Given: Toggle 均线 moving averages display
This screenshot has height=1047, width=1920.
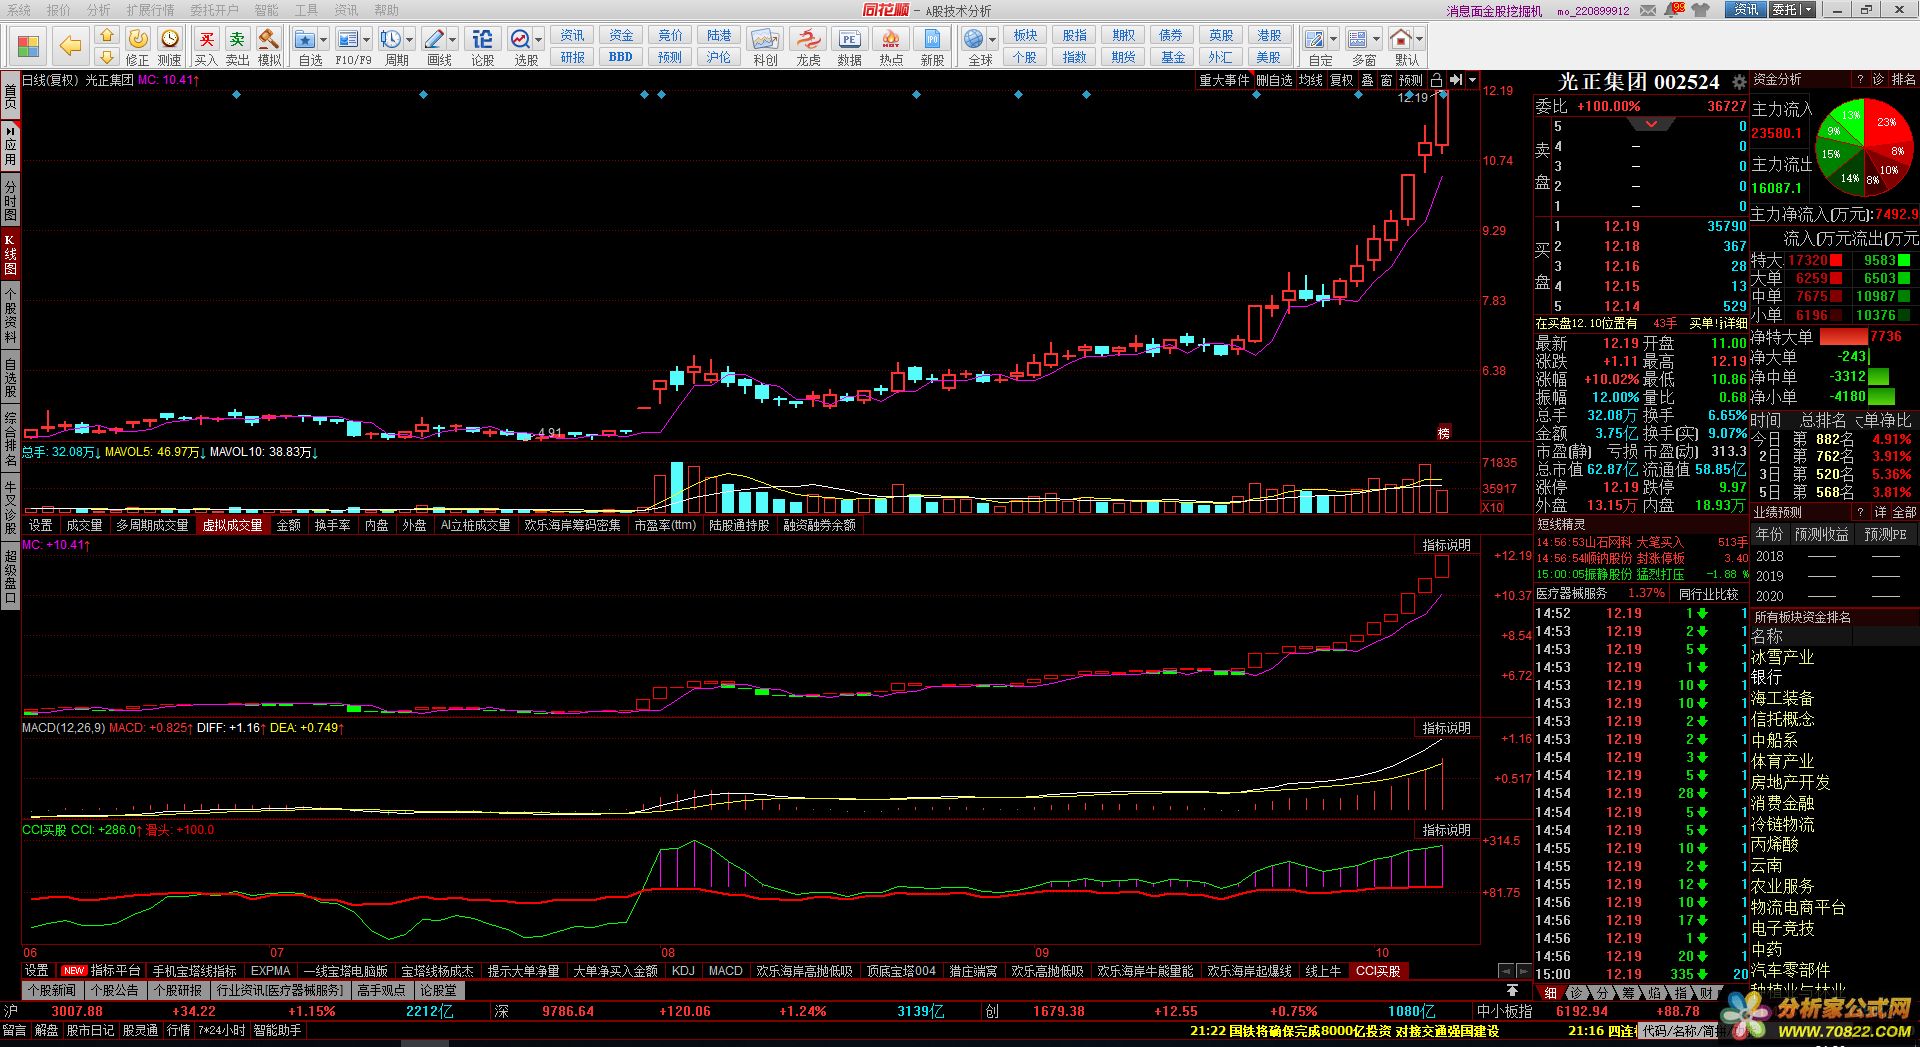Looking at the screenshot, I should pos(1310,80).
